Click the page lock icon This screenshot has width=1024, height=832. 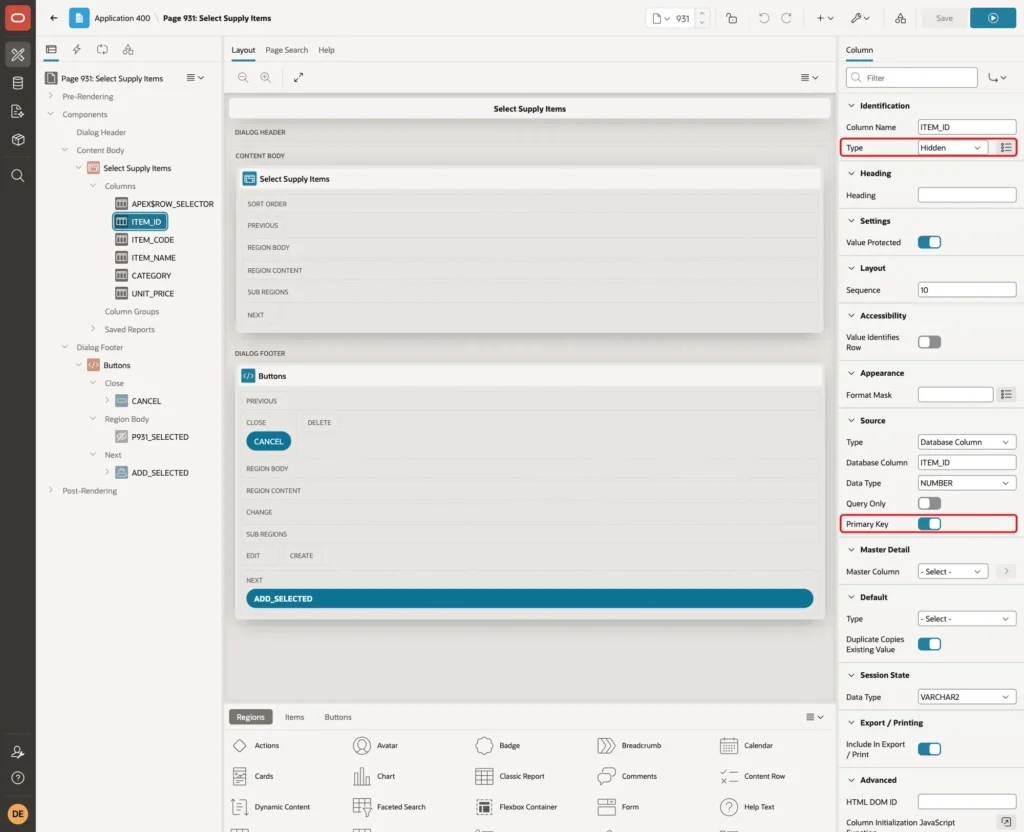click(731, 18)
